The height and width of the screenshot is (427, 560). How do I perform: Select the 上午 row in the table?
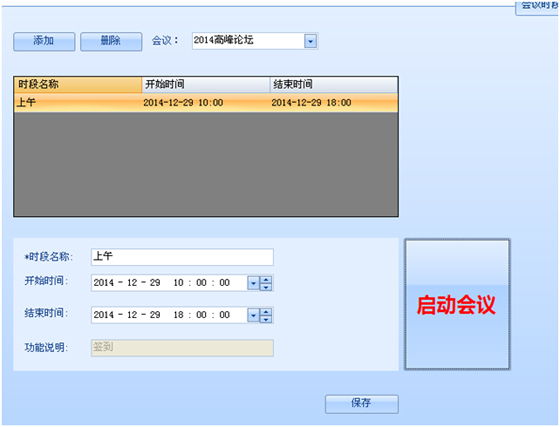[x=206, y=103]
